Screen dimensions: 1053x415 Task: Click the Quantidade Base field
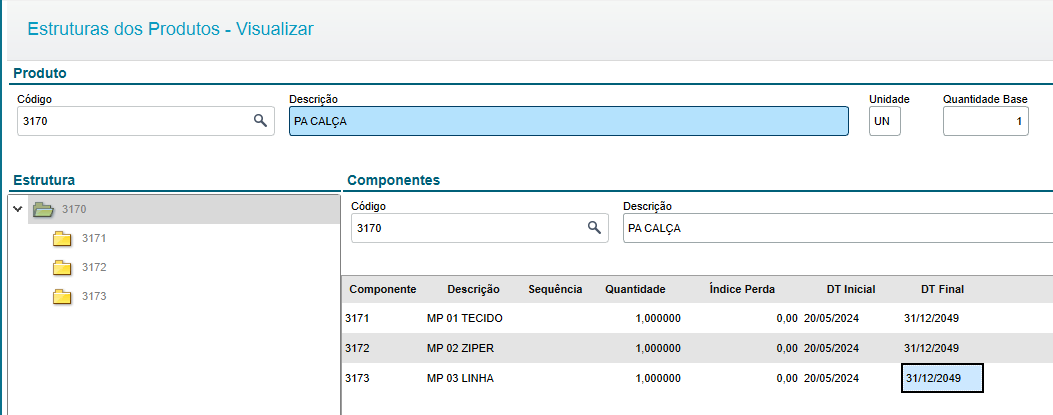click(x=985, y=122)
